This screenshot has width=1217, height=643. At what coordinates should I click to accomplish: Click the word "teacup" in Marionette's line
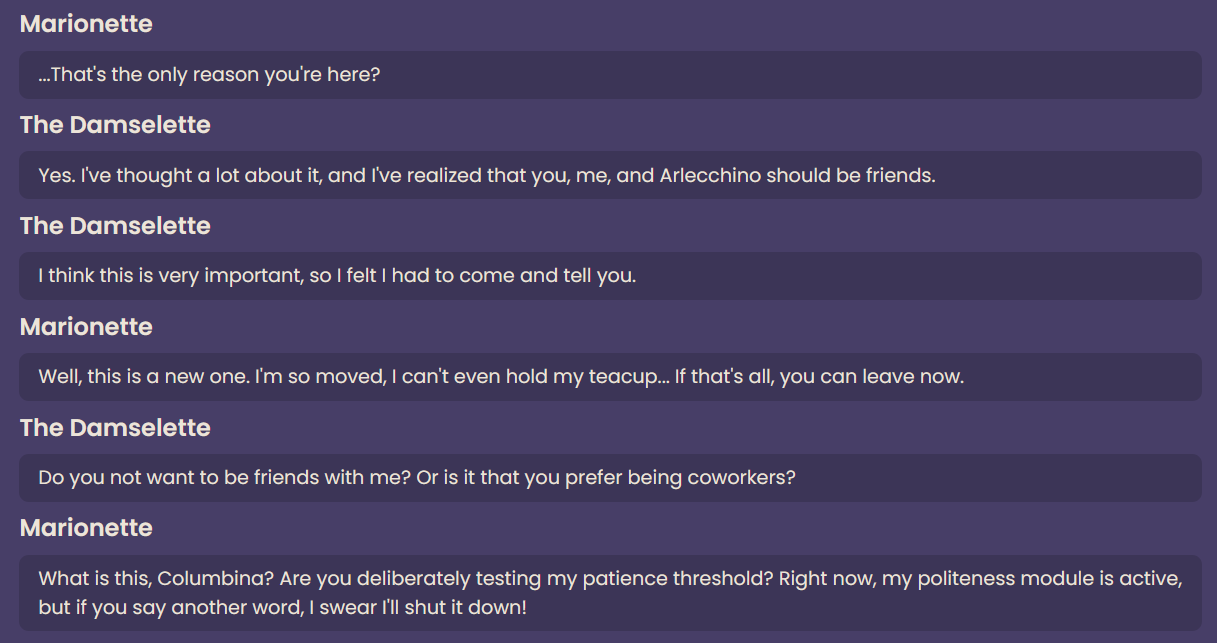tap(624, 377)
